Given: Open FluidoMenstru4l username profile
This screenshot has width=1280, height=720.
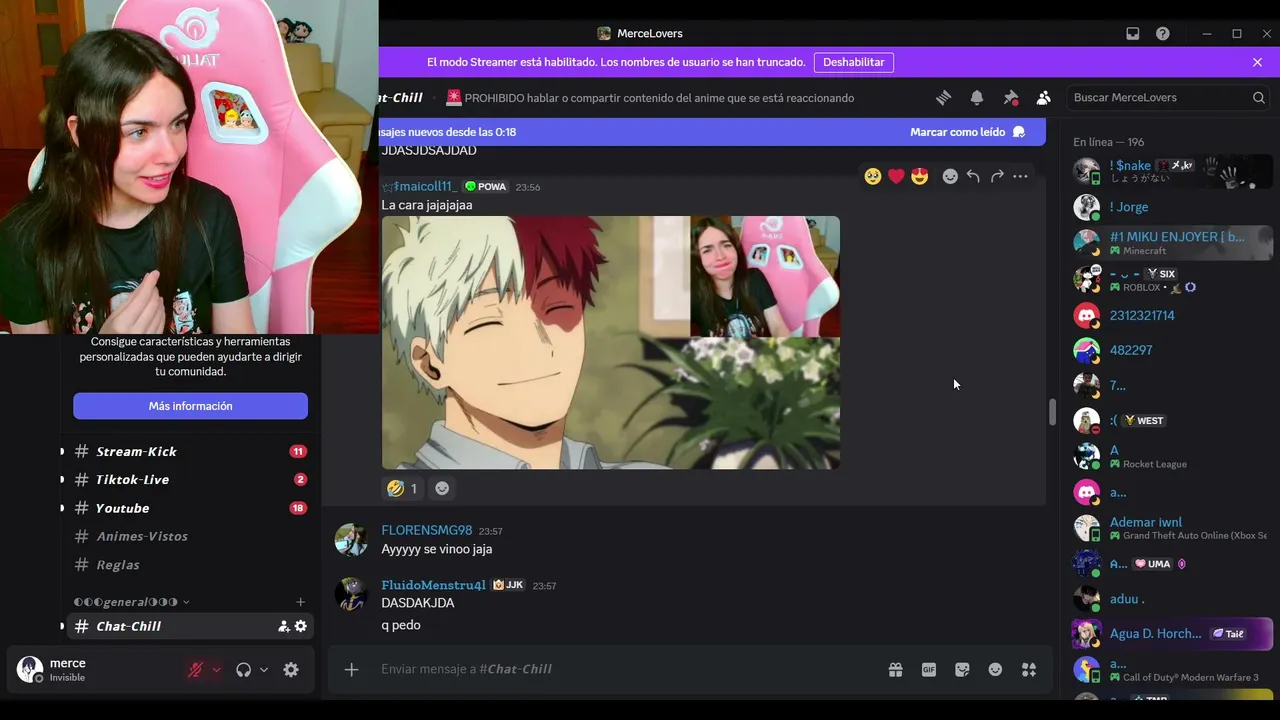Looking at the screenshot, I should pos(433,585).
